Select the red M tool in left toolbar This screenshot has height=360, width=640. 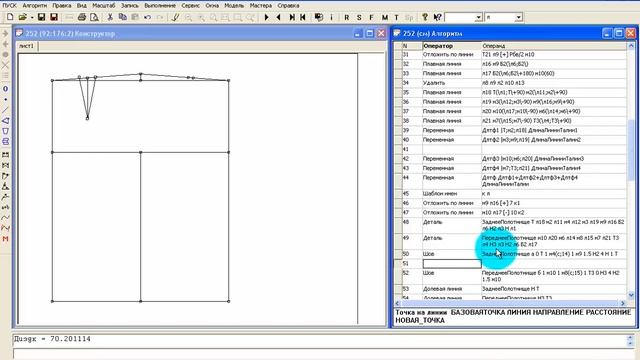[5, 239]
